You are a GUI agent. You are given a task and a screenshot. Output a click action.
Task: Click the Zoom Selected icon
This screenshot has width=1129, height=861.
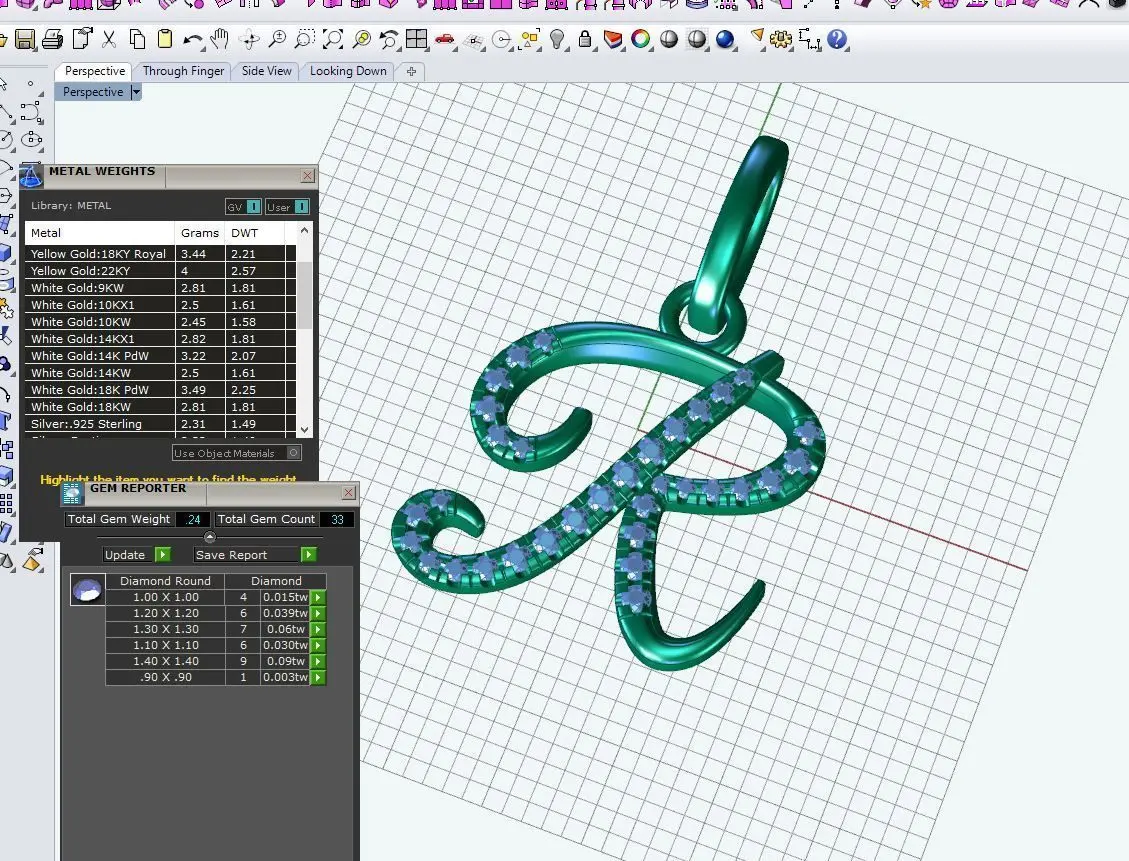coord(361,39)
